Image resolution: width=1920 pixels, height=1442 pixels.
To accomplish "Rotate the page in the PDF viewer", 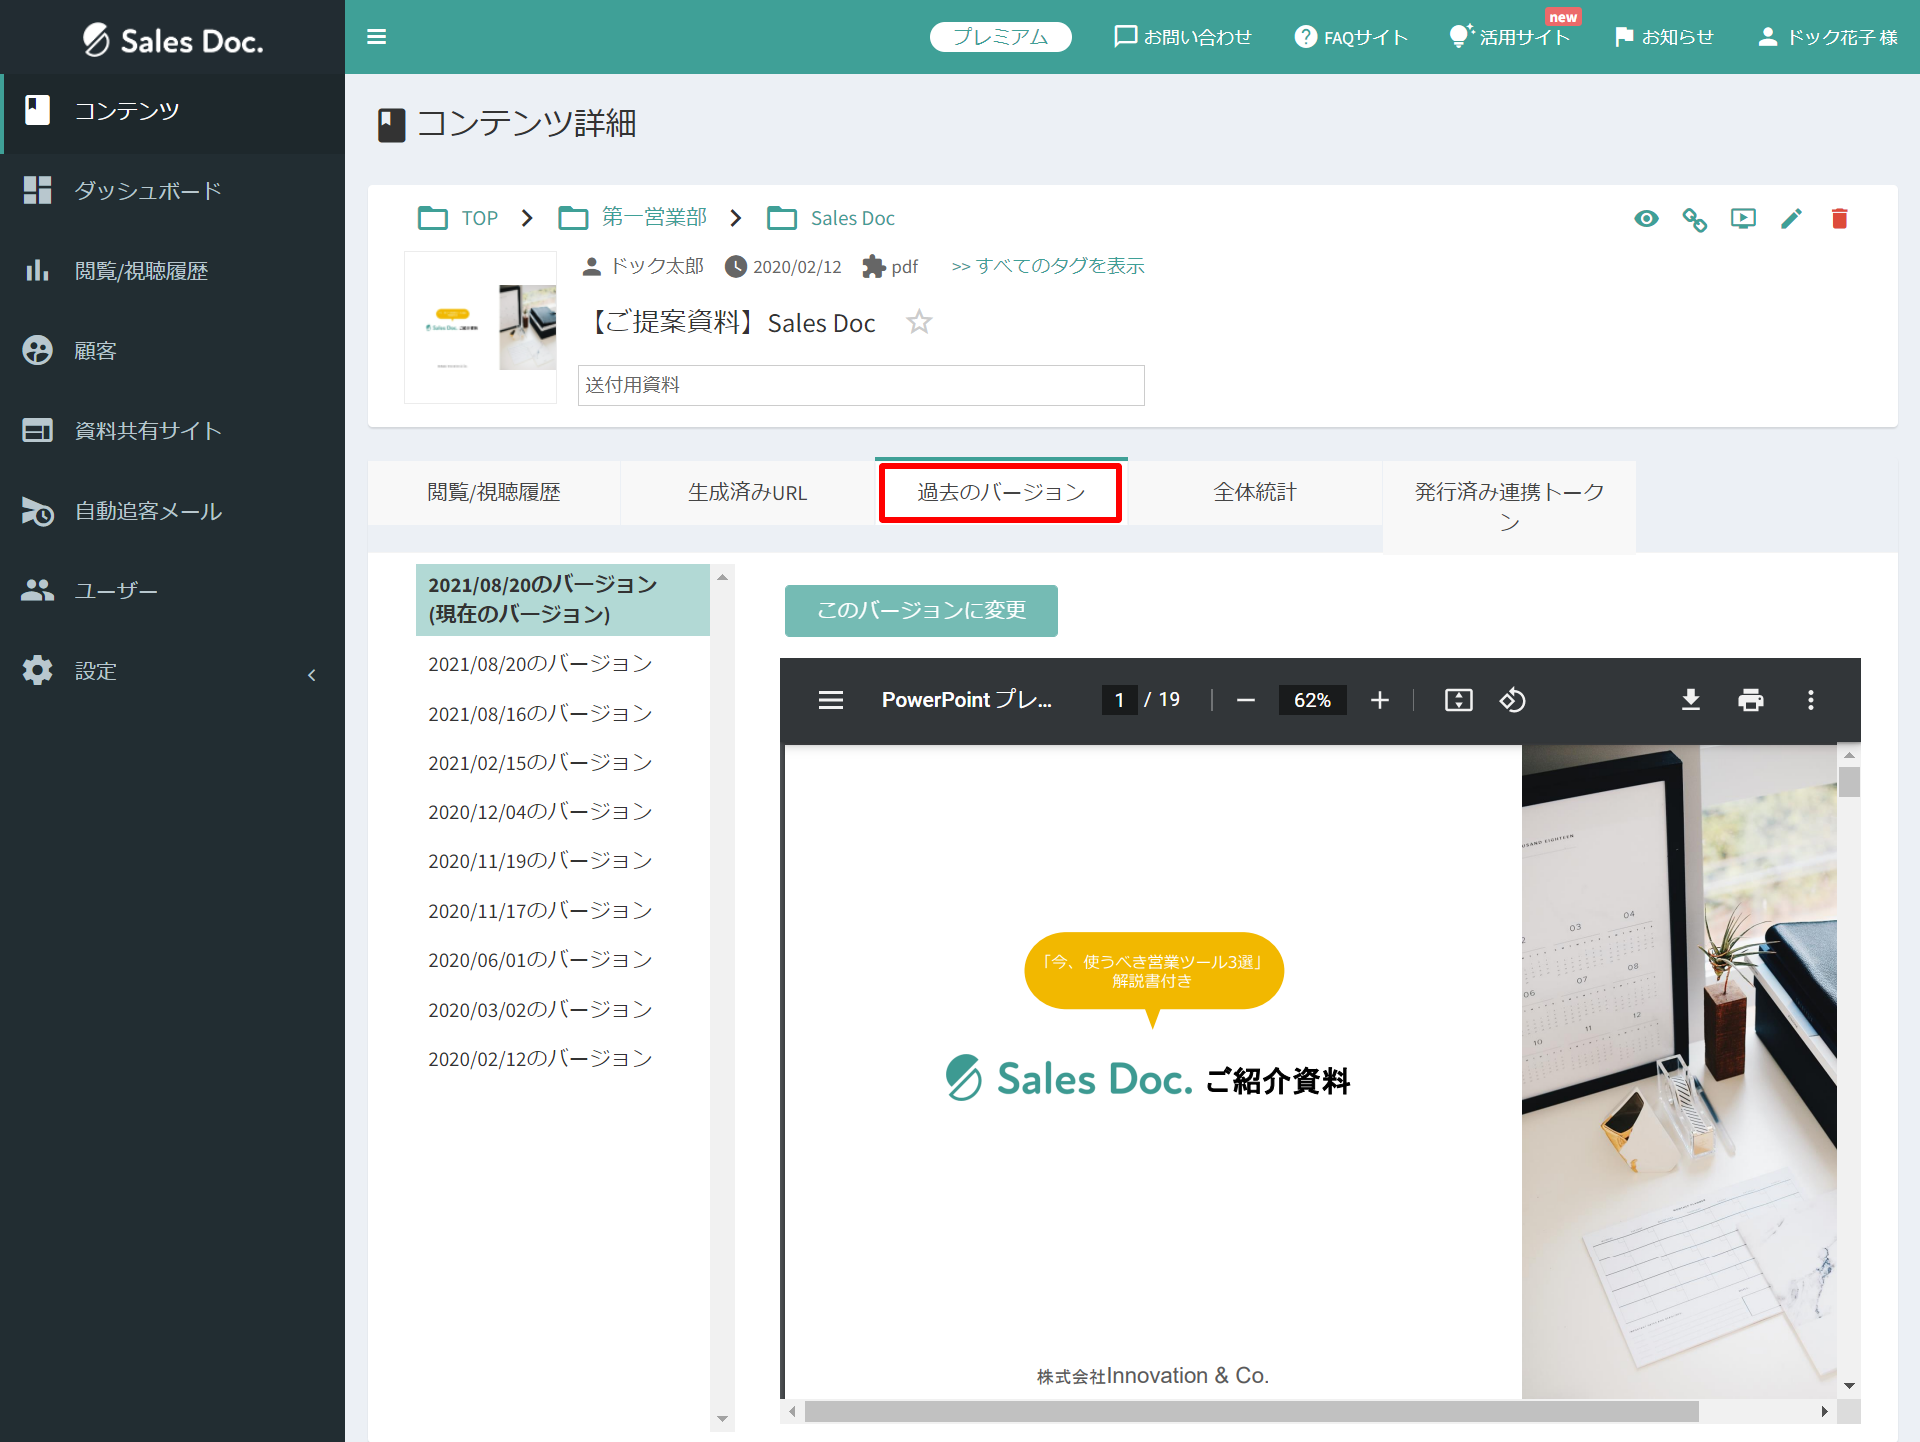I will (x=1512, y=700).
